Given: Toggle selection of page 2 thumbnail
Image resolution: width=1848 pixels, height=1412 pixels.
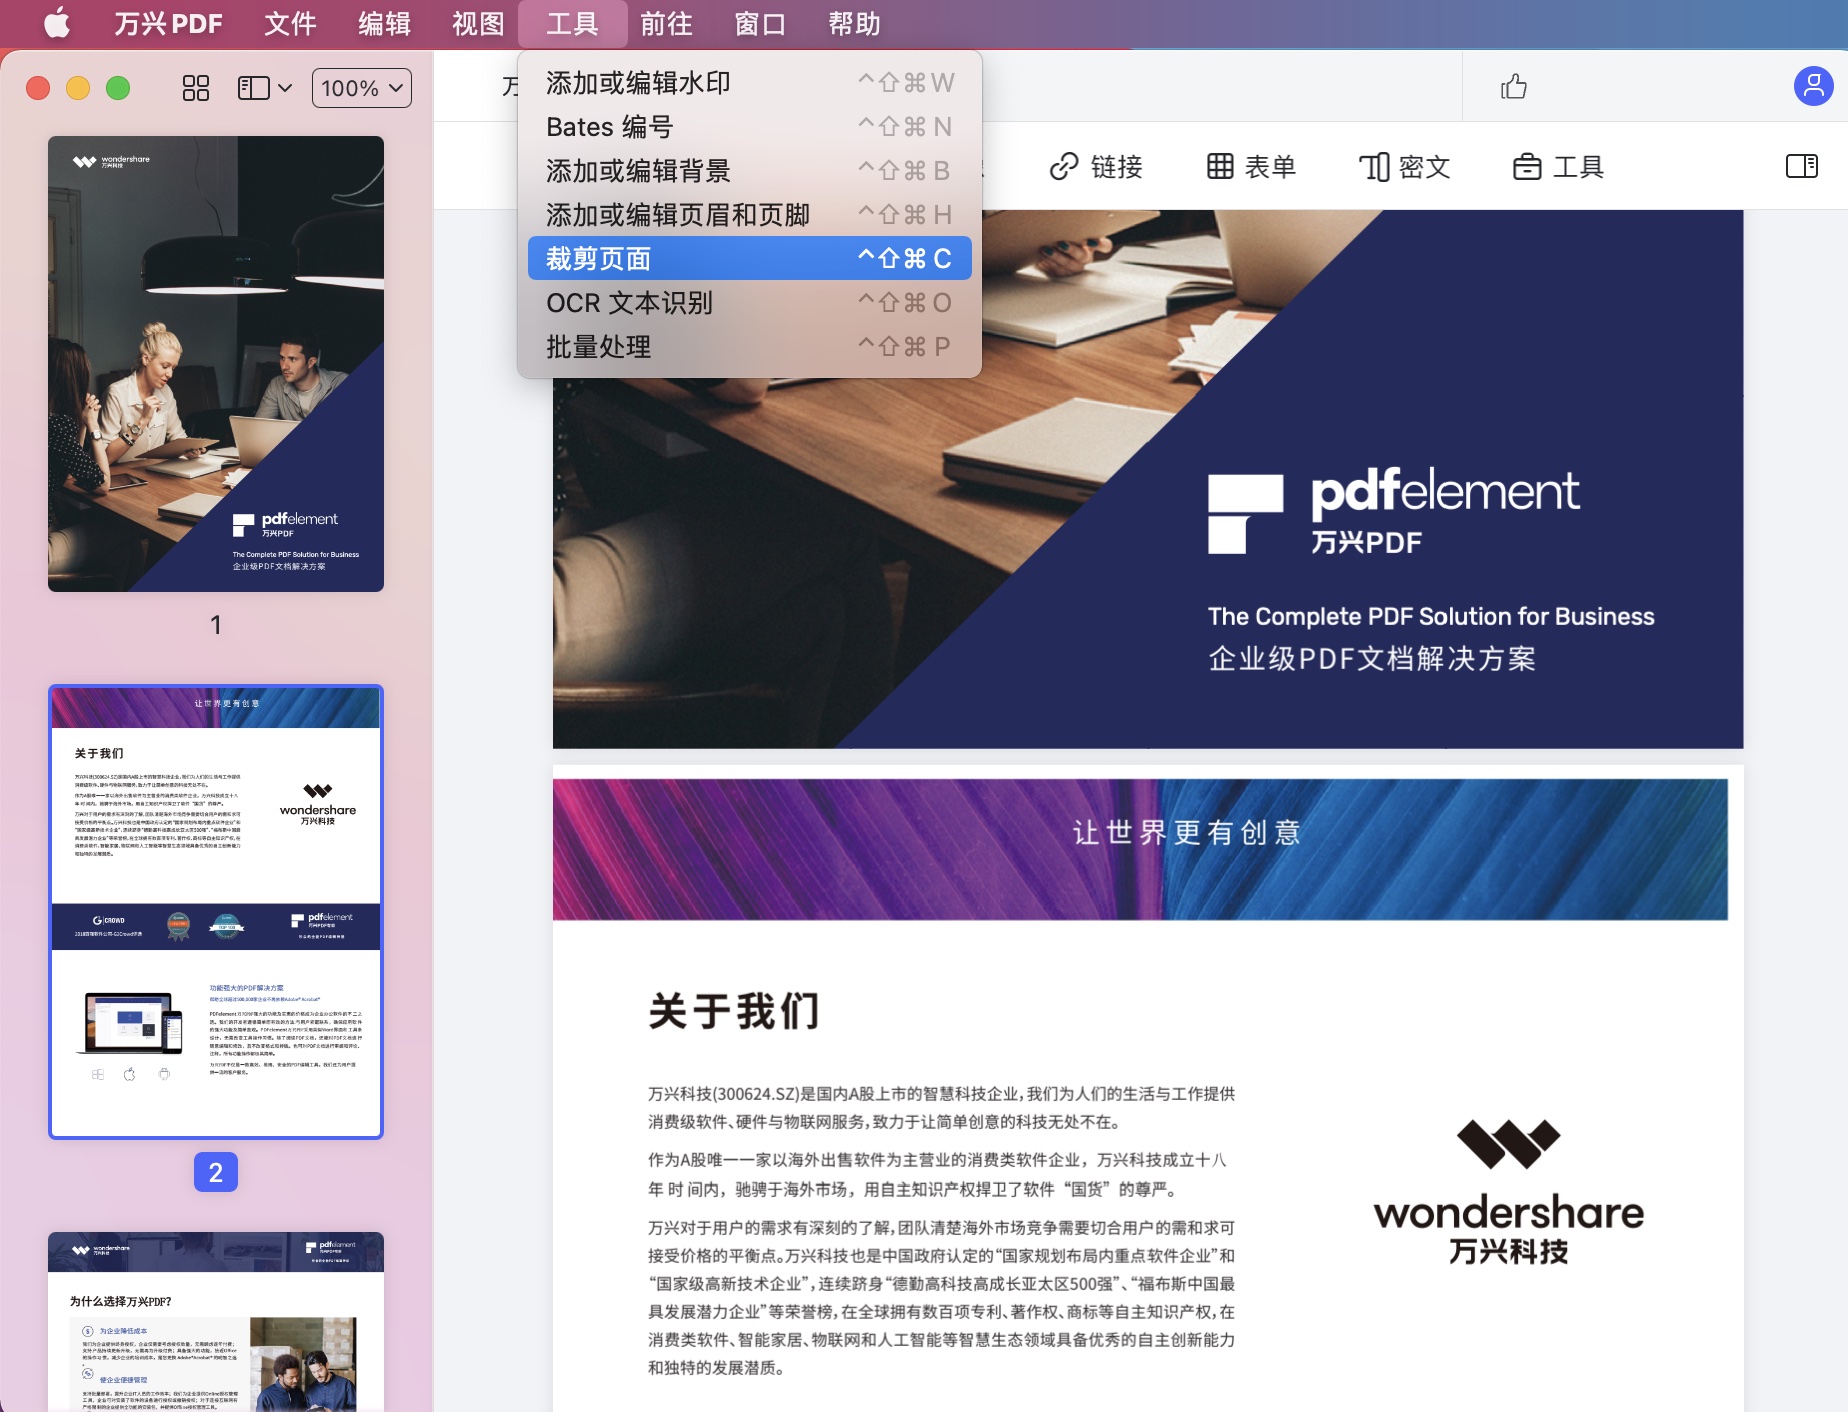Looking at the screenshot, I should (215, 910).
